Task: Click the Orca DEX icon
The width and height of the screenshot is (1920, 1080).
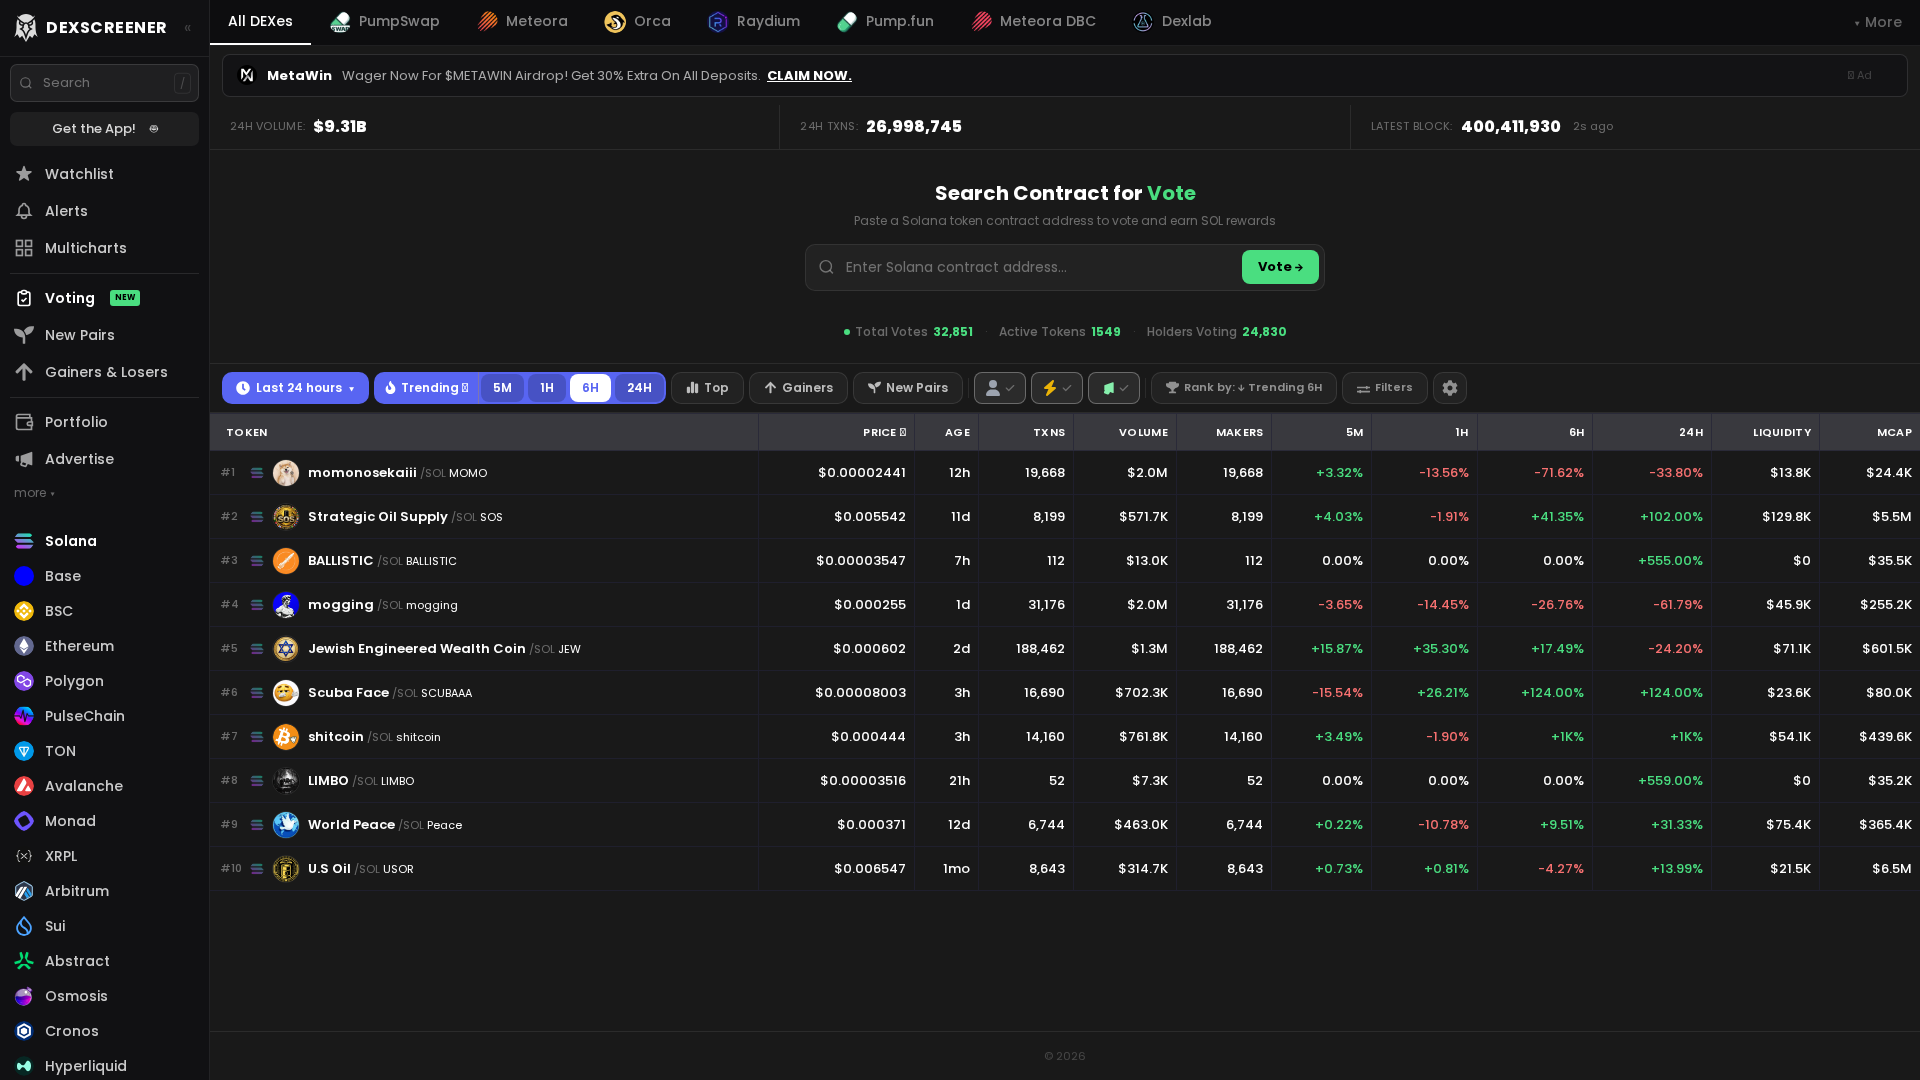Action: [x=614, y=21]
